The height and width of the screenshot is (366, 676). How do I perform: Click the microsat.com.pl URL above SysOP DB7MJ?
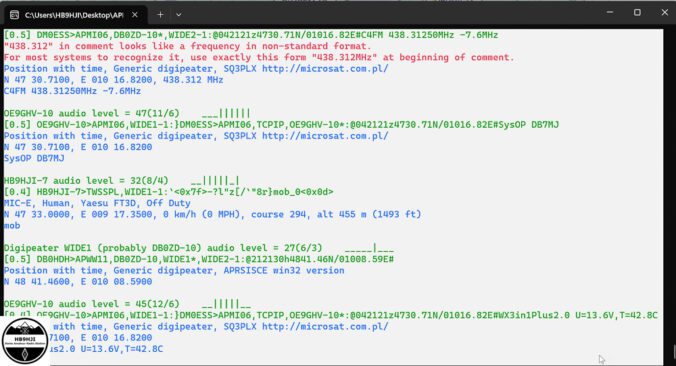click(x=325, y=136)
